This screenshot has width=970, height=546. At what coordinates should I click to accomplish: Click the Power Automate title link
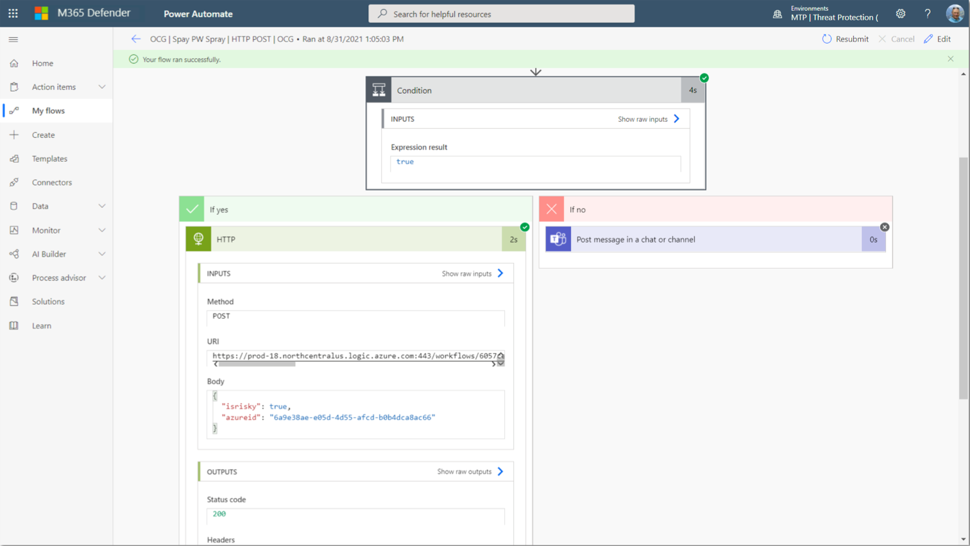tap(198, 14)
